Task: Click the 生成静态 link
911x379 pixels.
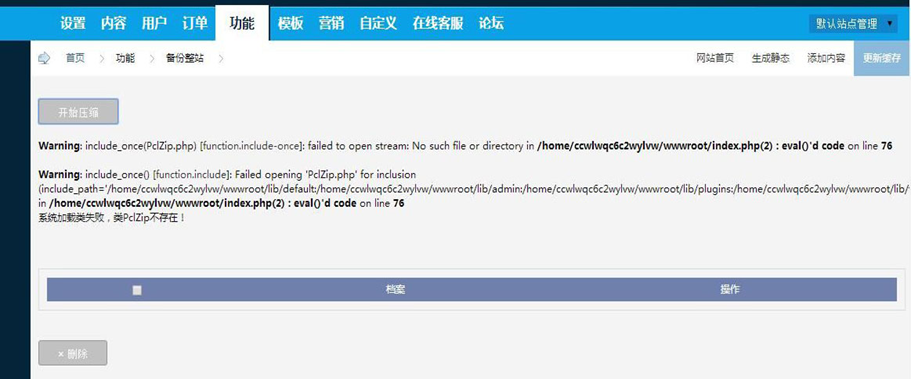Action: 771,58
